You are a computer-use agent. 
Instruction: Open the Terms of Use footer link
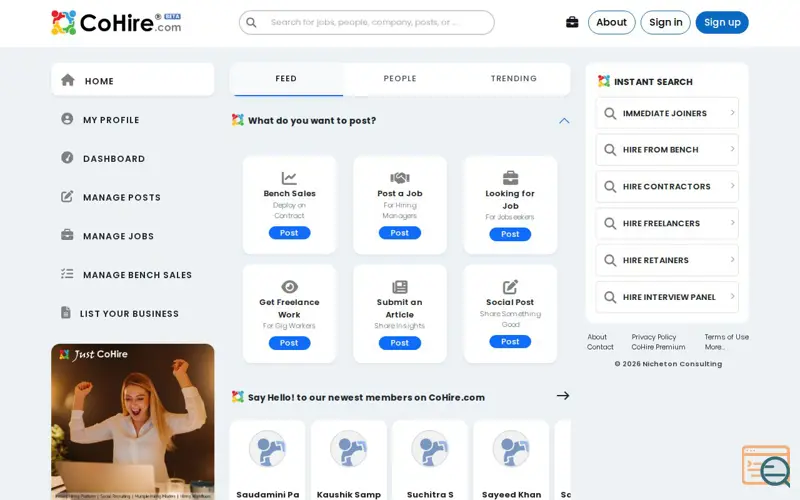[727, 337]
